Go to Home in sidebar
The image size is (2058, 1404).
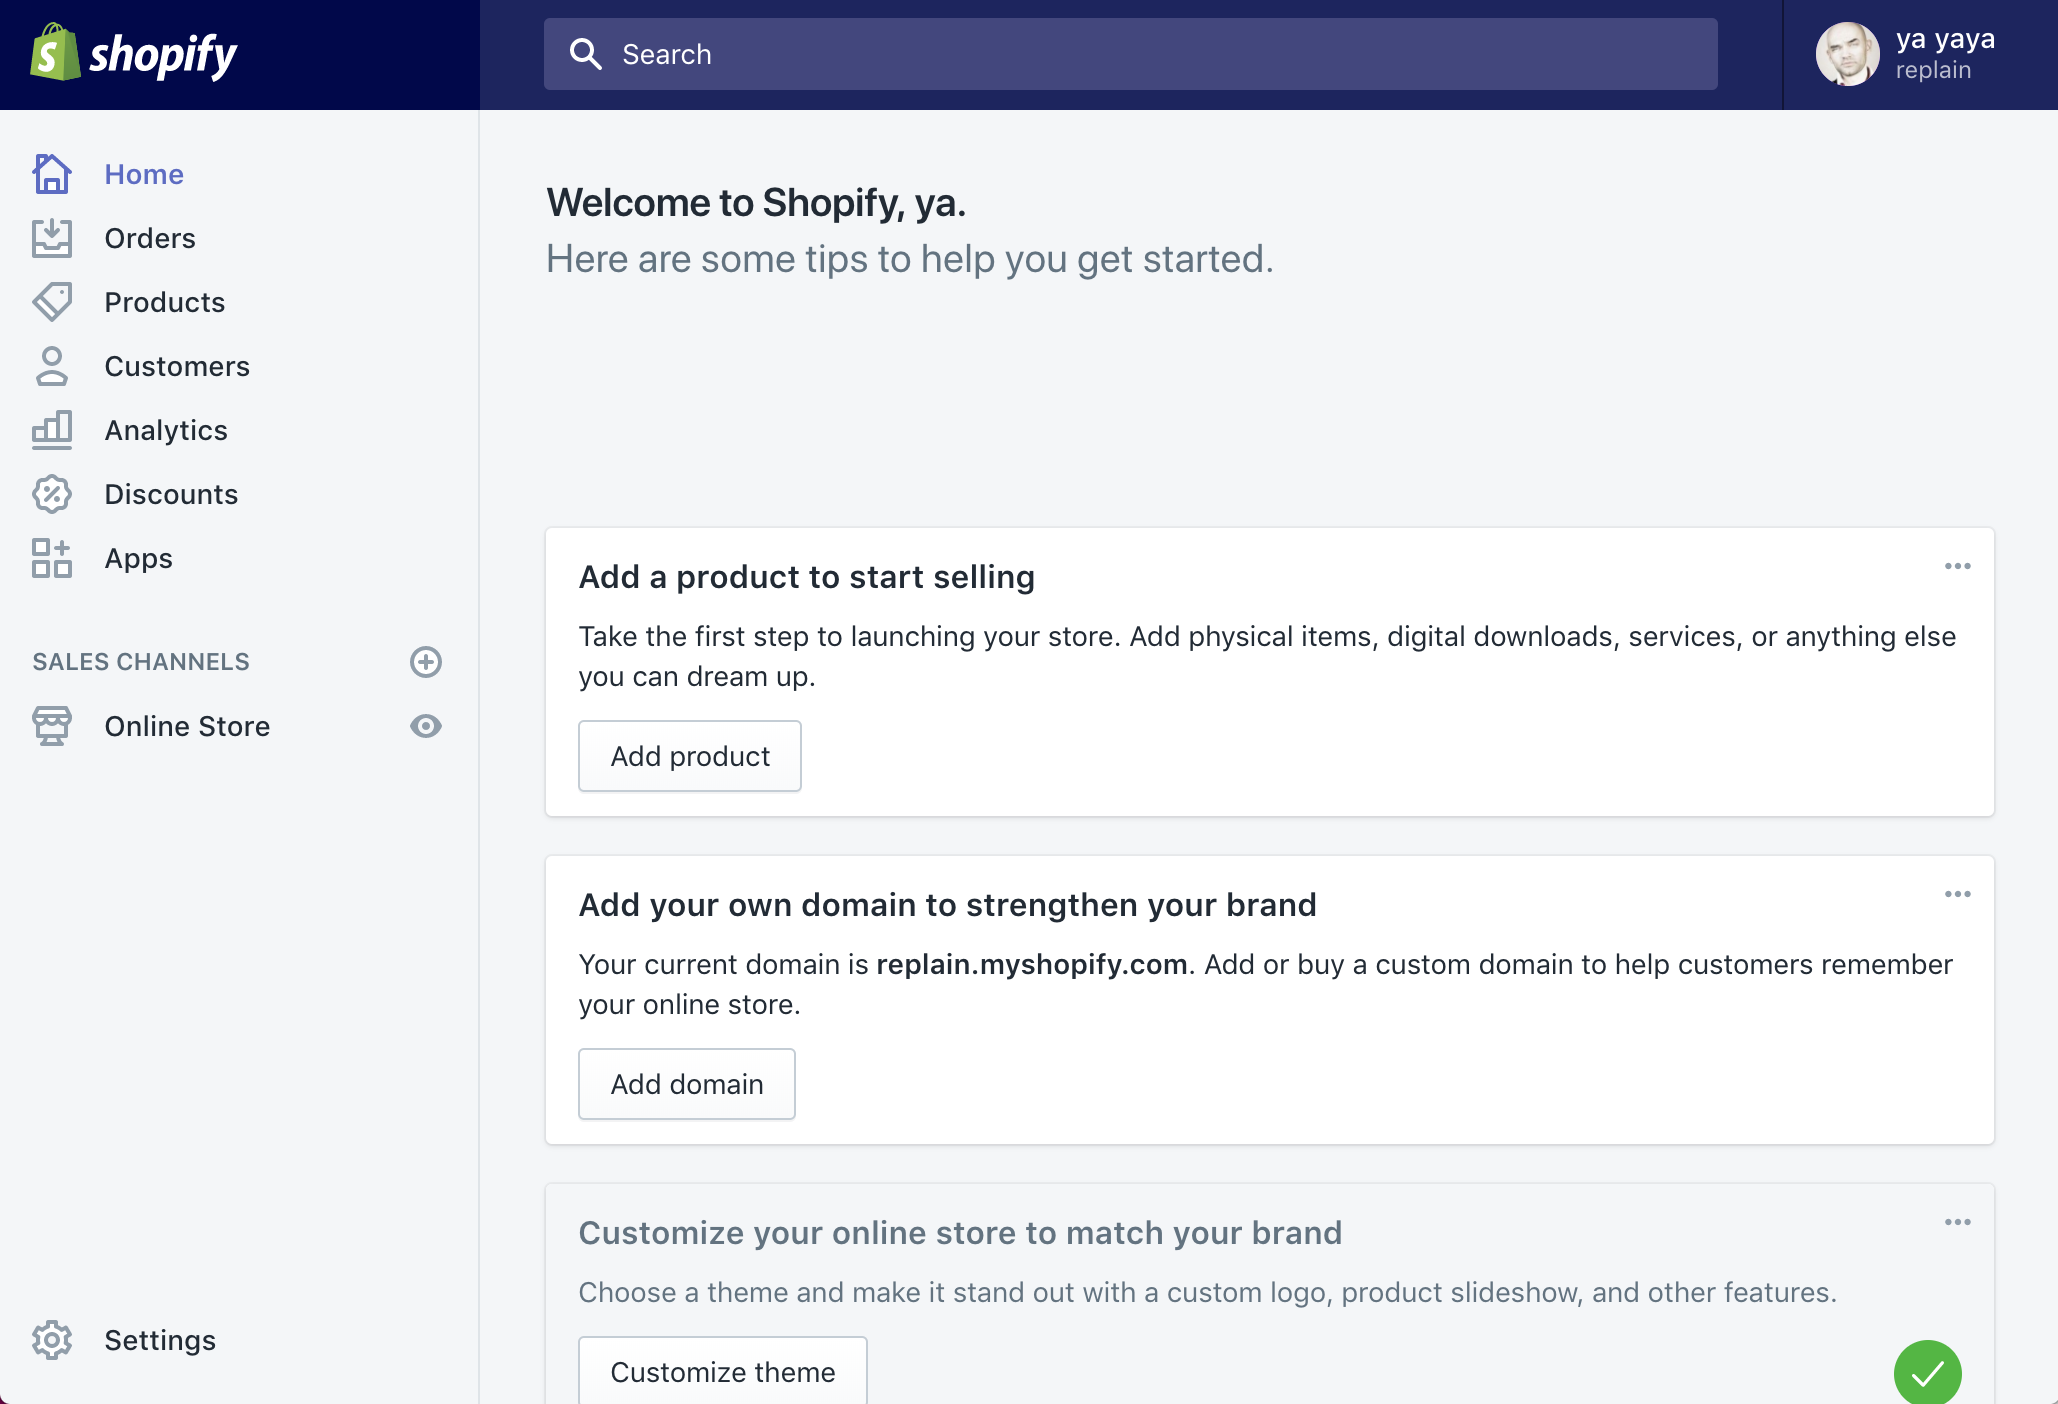pos(144,174)
